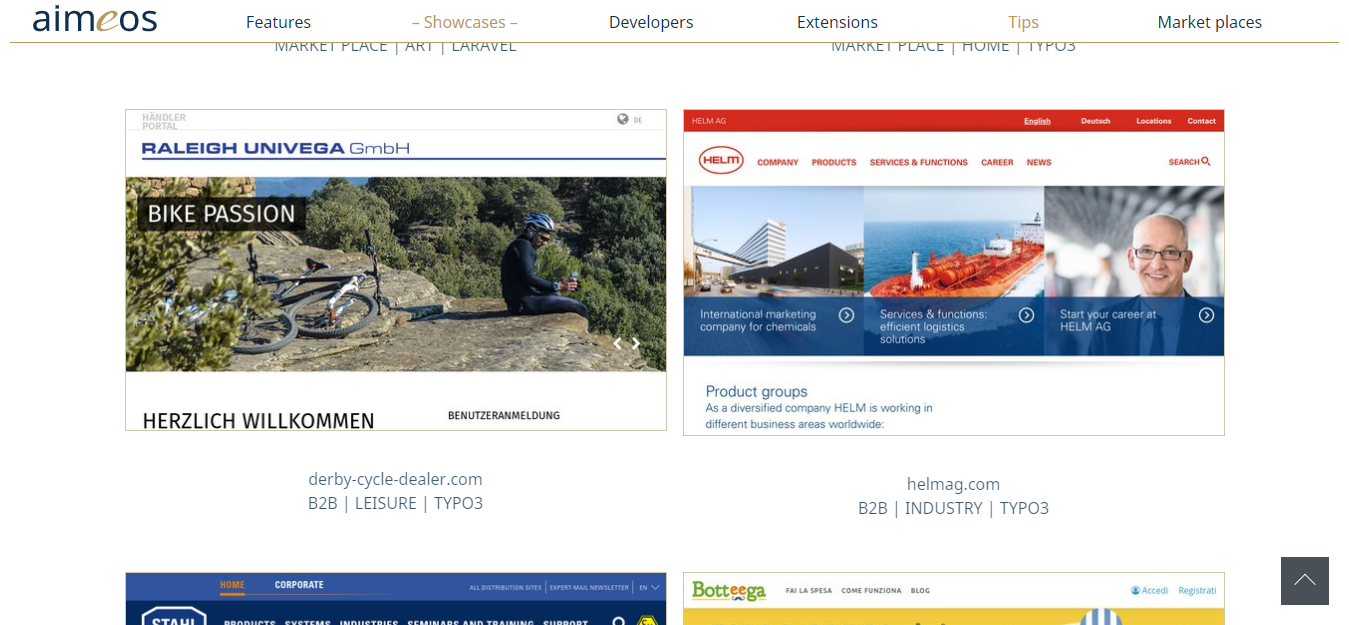The image size is (1349, 625).
Task: Click the arrow beside Start your career
Action: point(1207,315)
